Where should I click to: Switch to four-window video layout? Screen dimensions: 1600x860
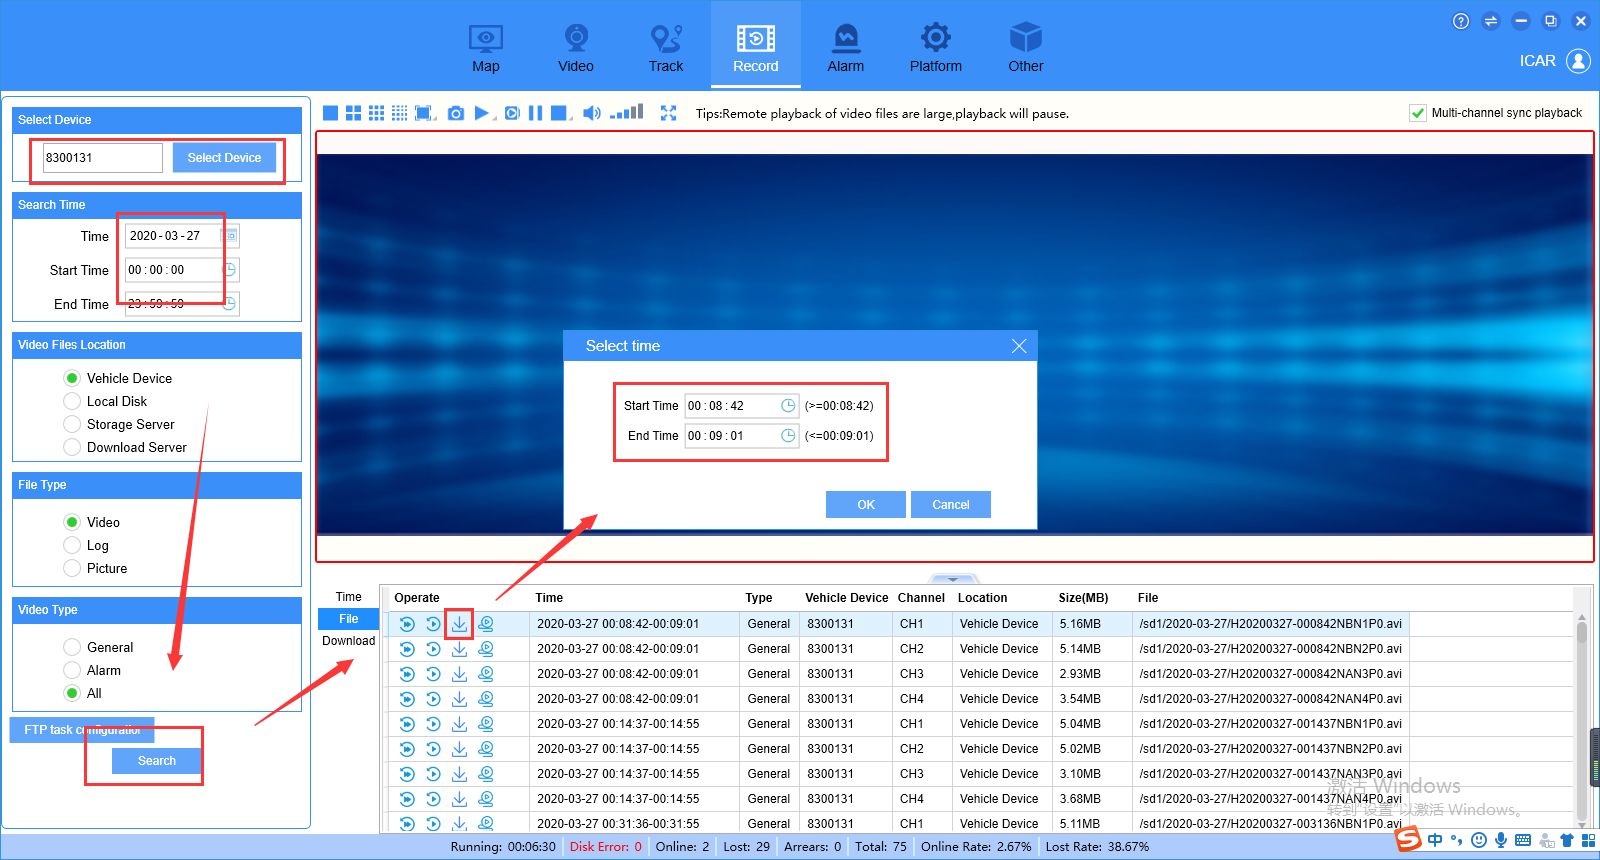tap(353, 113)
